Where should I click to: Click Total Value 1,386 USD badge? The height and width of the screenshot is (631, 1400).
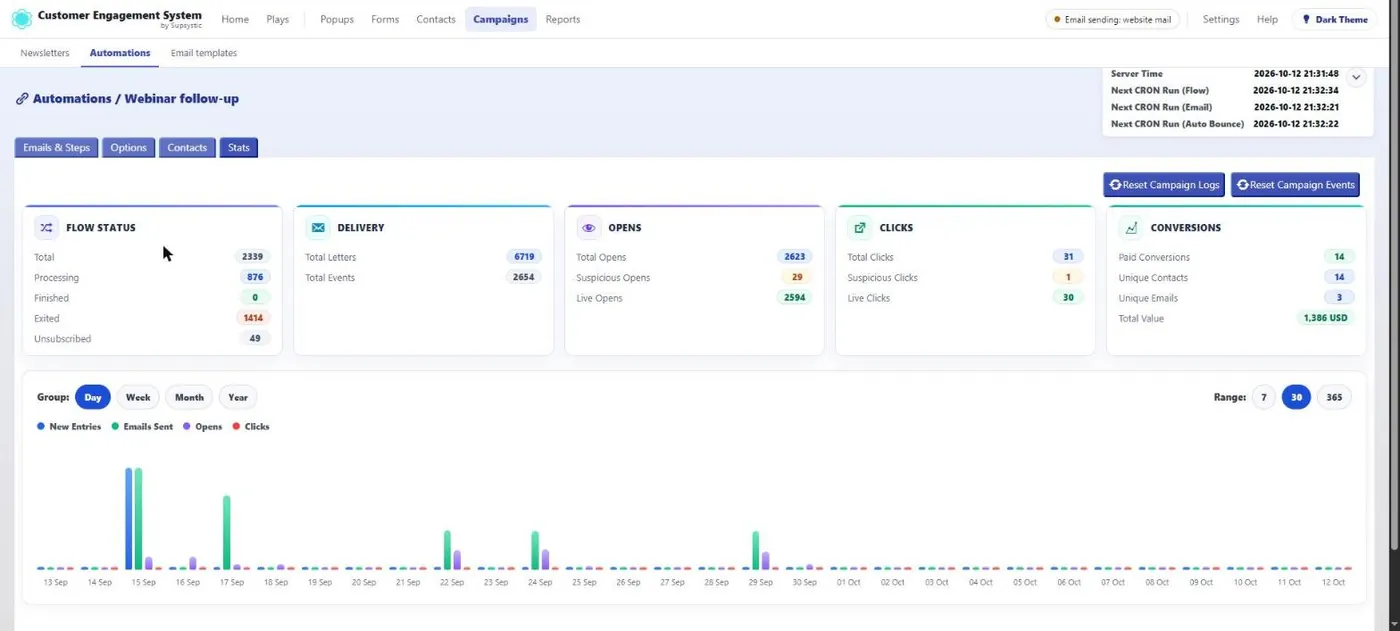click(1326, 318)
